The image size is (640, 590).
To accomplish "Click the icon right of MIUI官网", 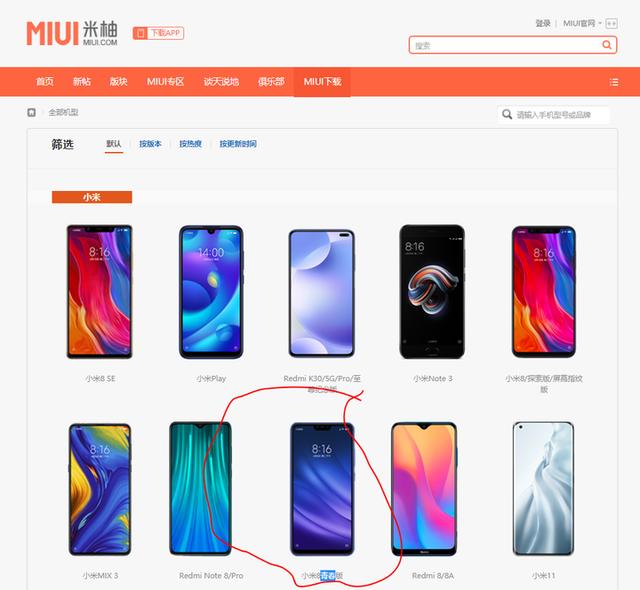I will point(611,24).
